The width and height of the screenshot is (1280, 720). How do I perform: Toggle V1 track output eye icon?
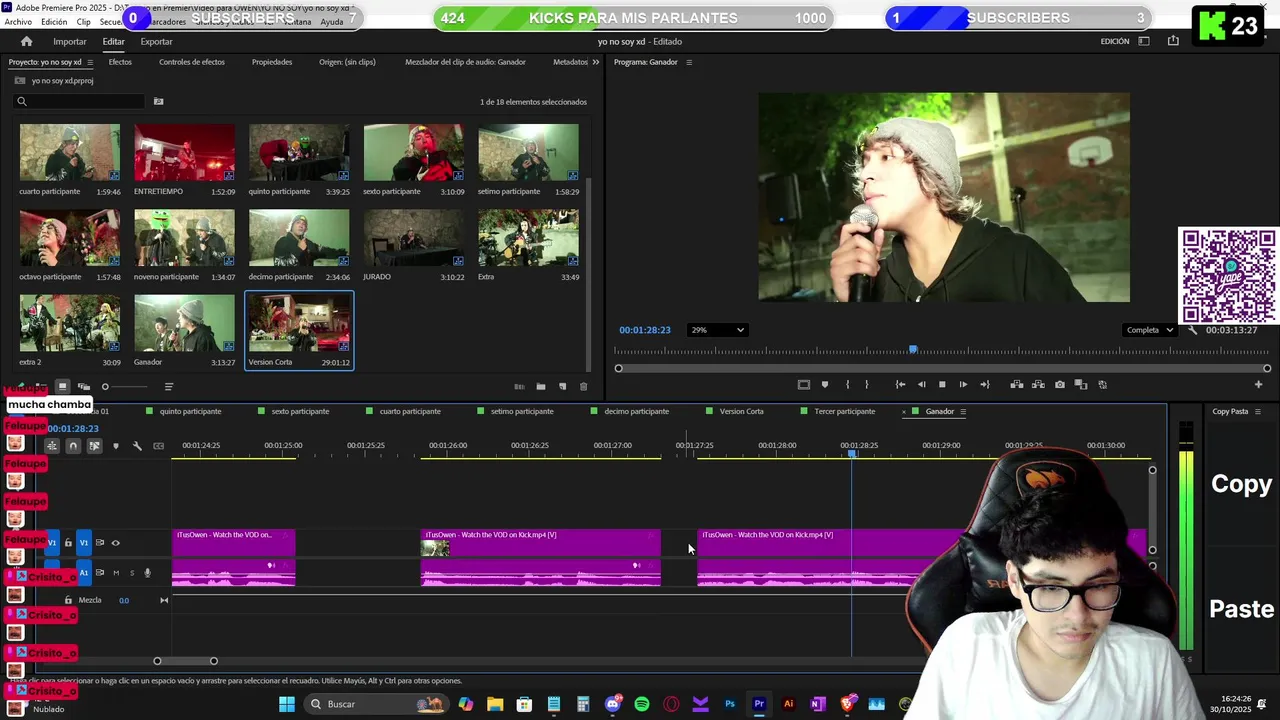click(115, 543)
